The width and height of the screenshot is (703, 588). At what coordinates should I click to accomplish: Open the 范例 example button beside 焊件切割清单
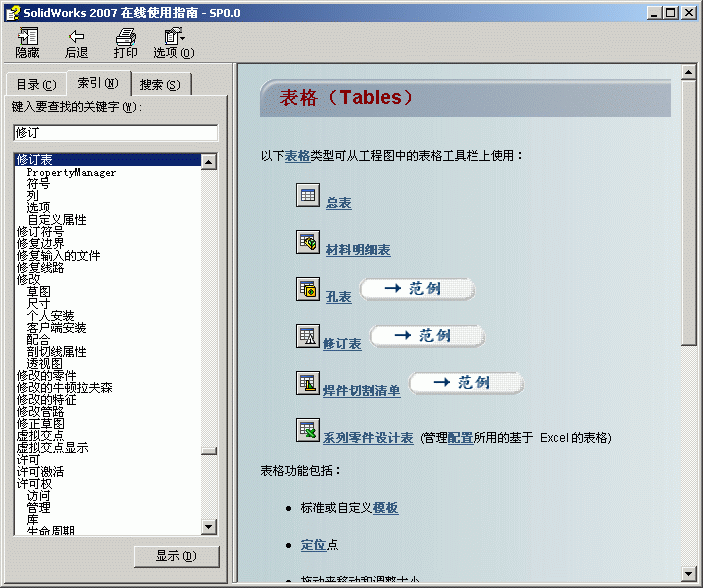[x=466, y=383]
